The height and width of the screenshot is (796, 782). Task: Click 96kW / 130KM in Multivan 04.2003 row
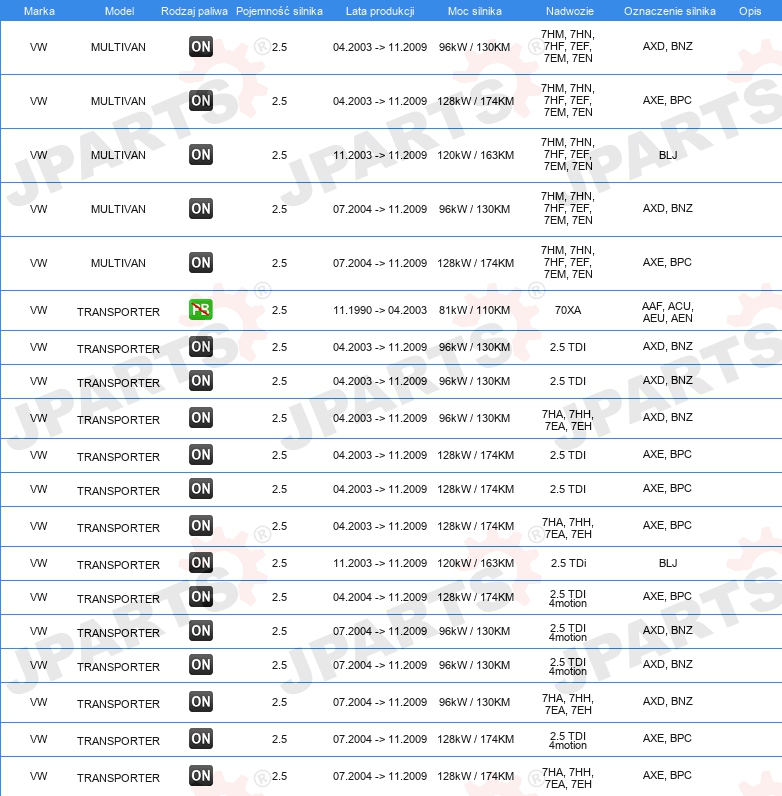click(474, 47)
